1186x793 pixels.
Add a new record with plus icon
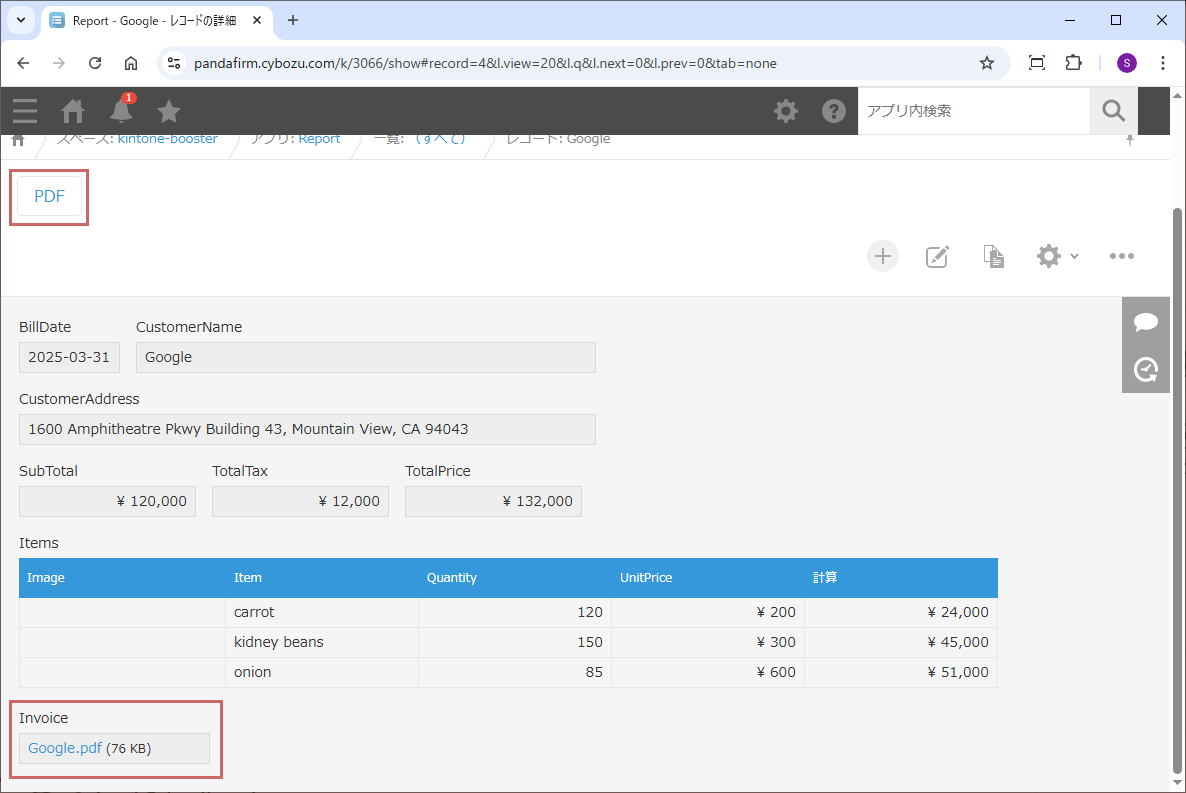(882, 256)
